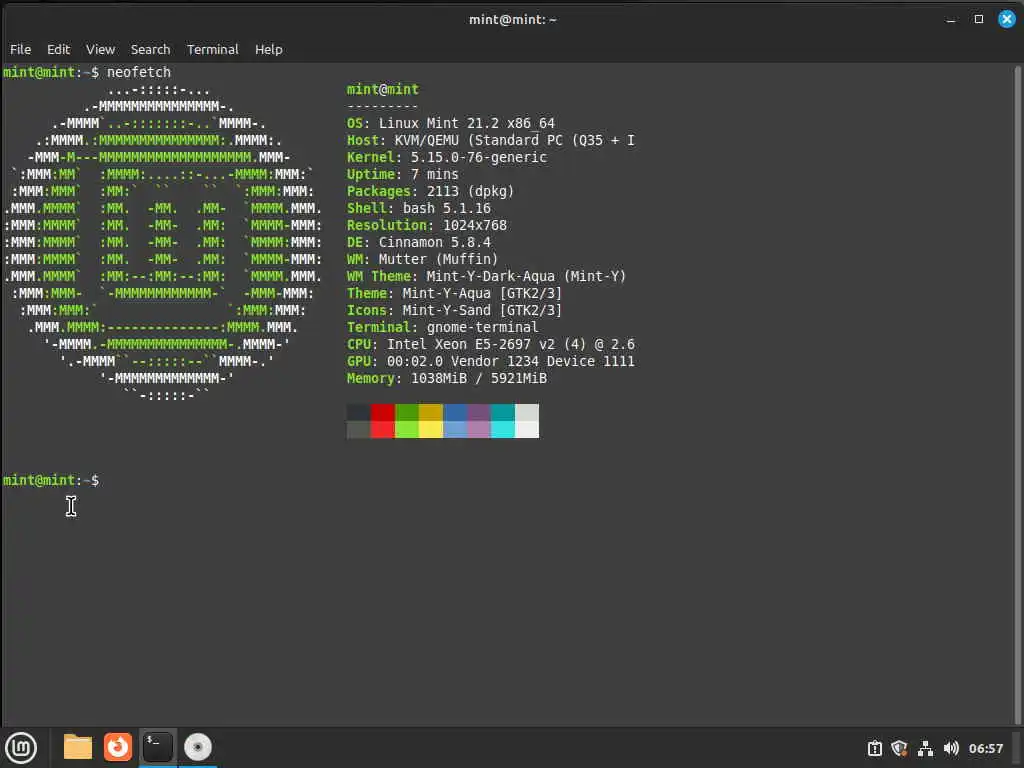Viewport: 1024px width, 768px height.
Task: Open the volume speaker tray icon
Action: [951, 748]
